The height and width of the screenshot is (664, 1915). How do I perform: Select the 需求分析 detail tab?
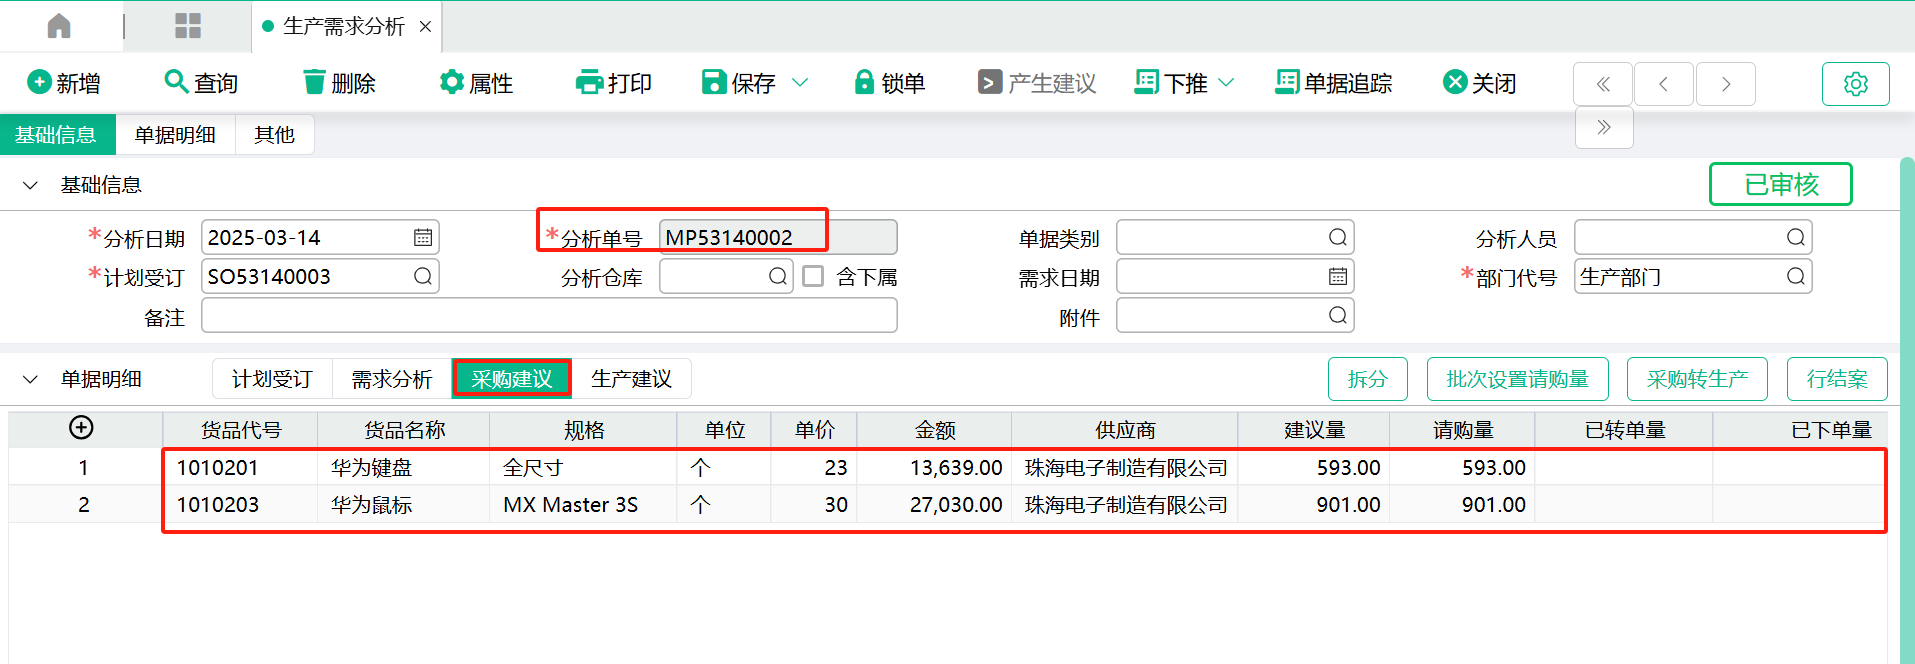point(392,379)
